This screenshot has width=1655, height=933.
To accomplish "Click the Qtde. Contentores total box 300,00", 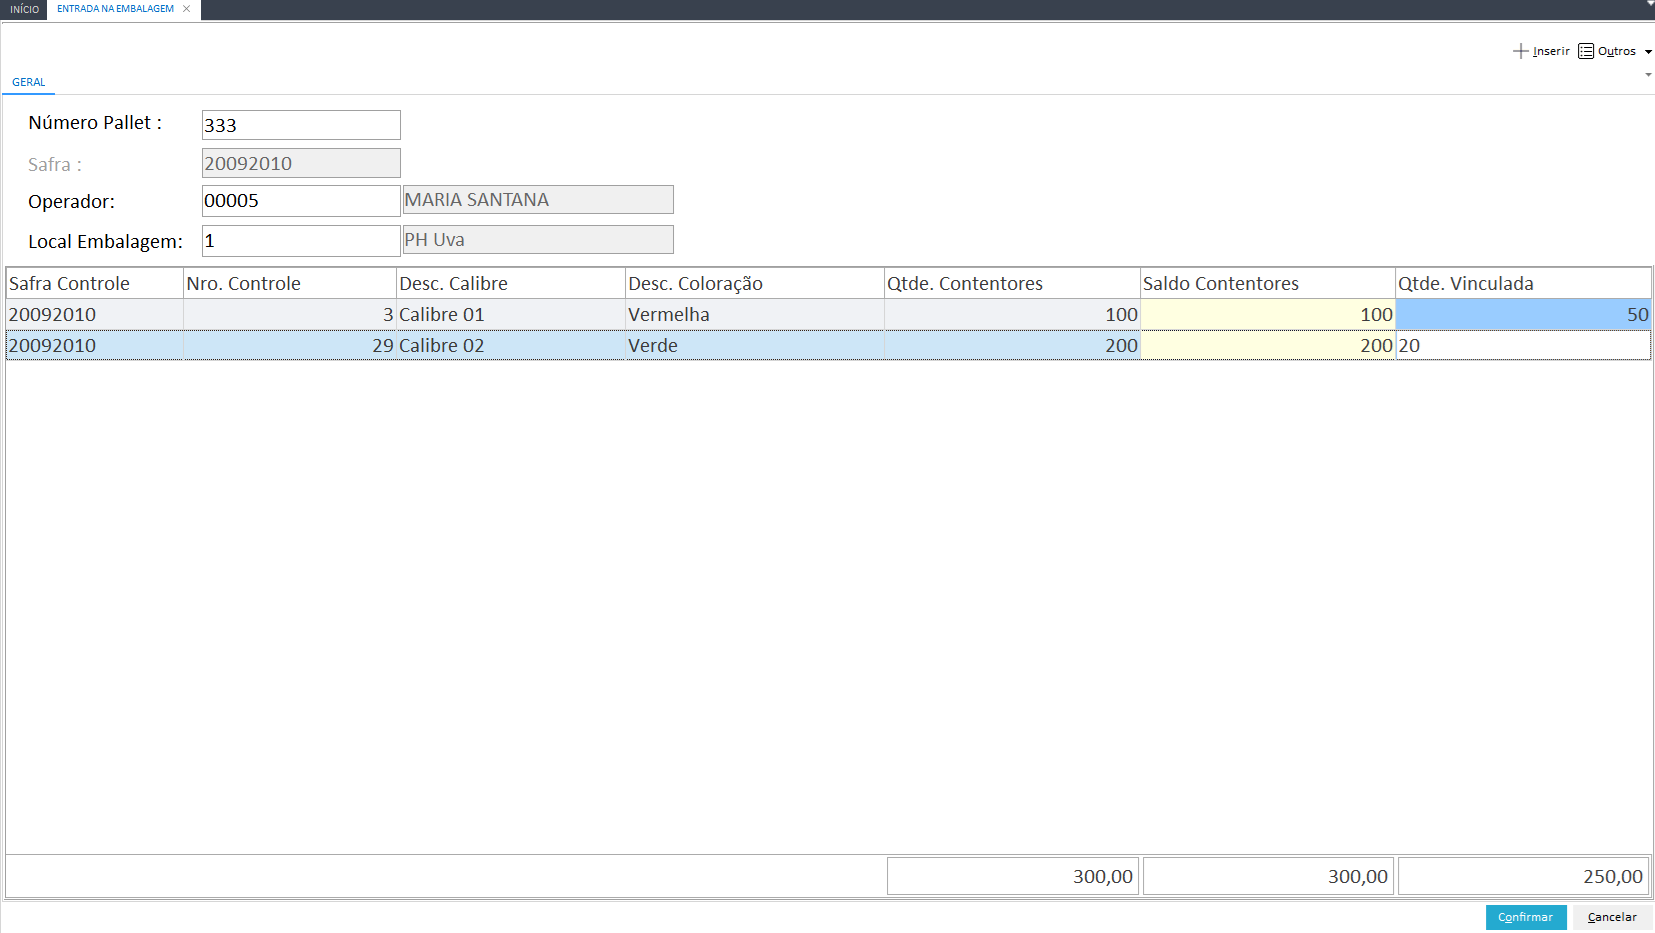I will pyautogui.click(x=1013, y=876).
